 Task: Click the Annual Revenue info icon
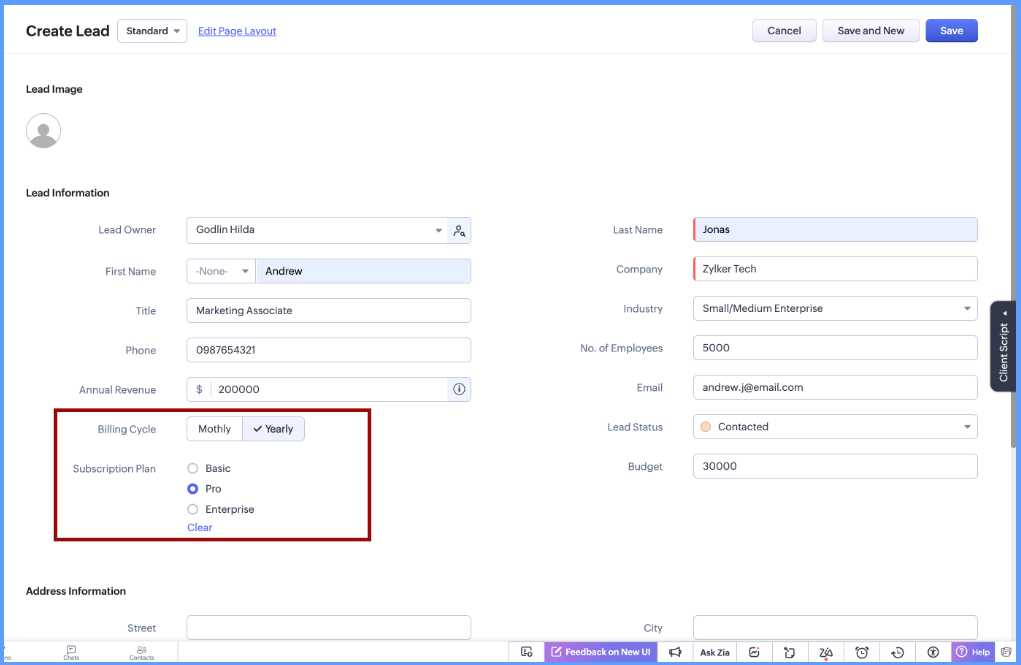click(x=458, y=389)
